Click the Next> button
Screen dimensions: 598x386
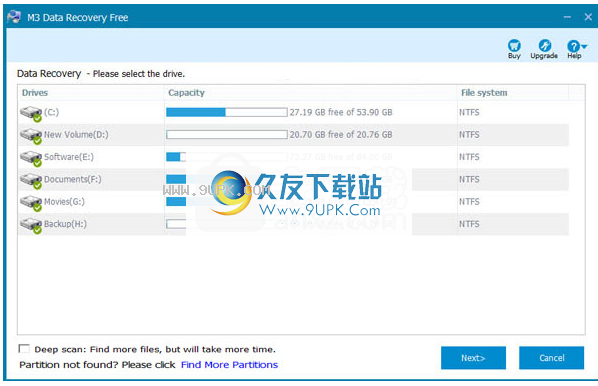473,358
